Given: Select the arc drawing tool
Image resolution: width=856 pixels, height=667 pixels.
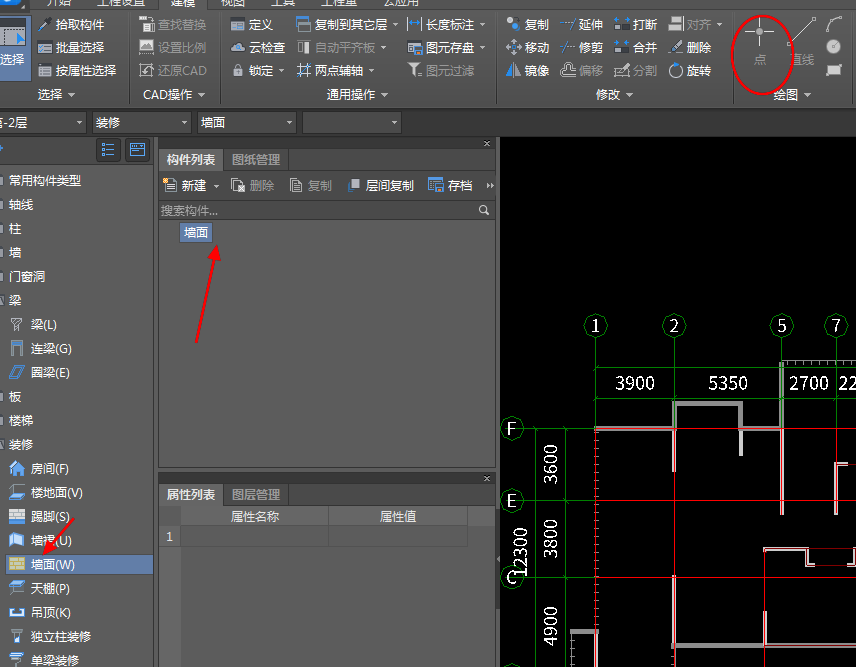Looking at the screenshot, I should click(x=834, y=24).
